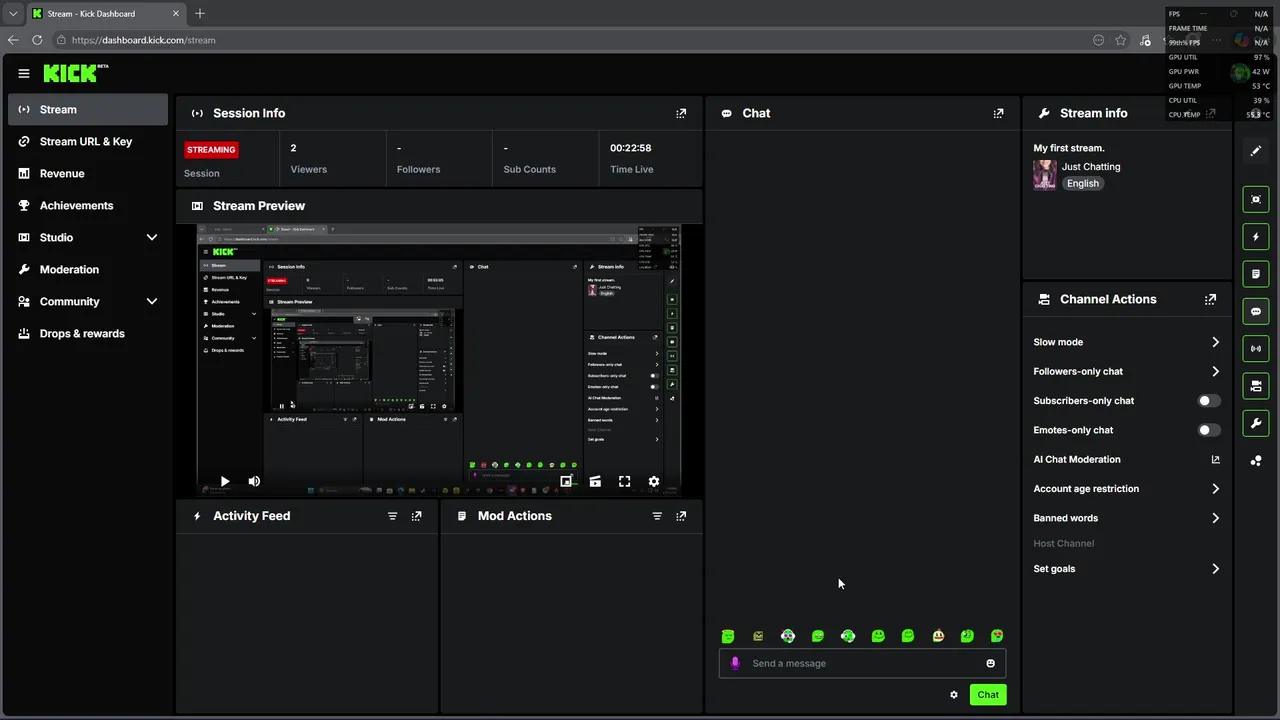Image resolution: width=1280 pixels, height=720 pixels.
Task: Toggle Mod Actions document icon in right sidebar
Action: [1256, 274]
